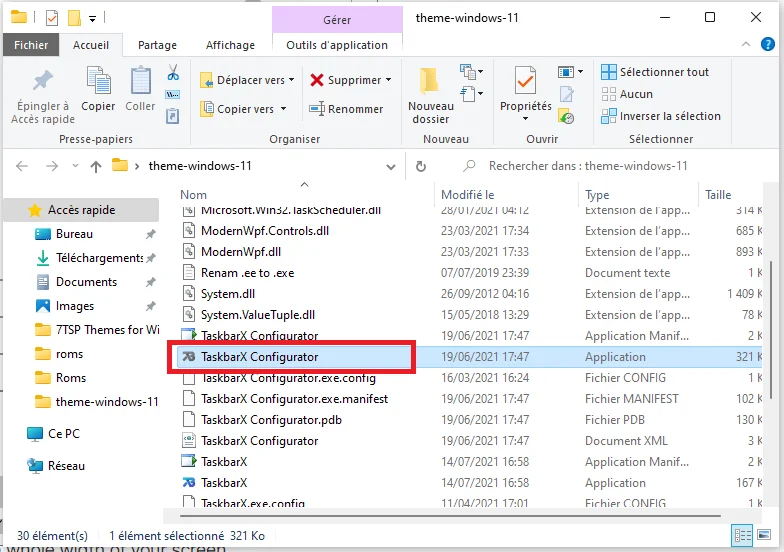This screenshot has height=552, width=784.
Task: Collapse the ribbon with the chevron
Action: tap(746, 44)
